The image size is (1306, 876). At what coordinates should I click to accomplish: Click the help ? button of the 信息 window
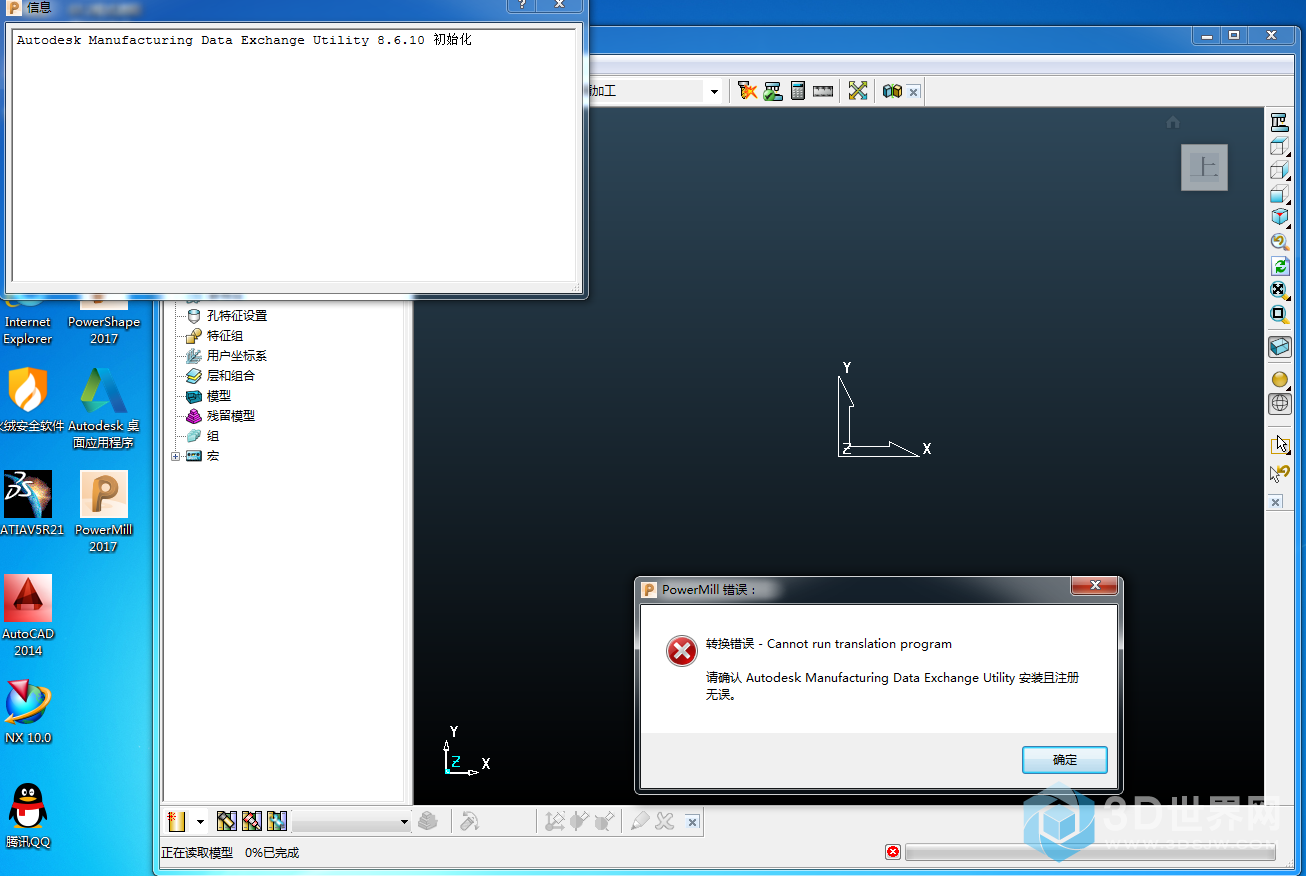tap(521, 4)
